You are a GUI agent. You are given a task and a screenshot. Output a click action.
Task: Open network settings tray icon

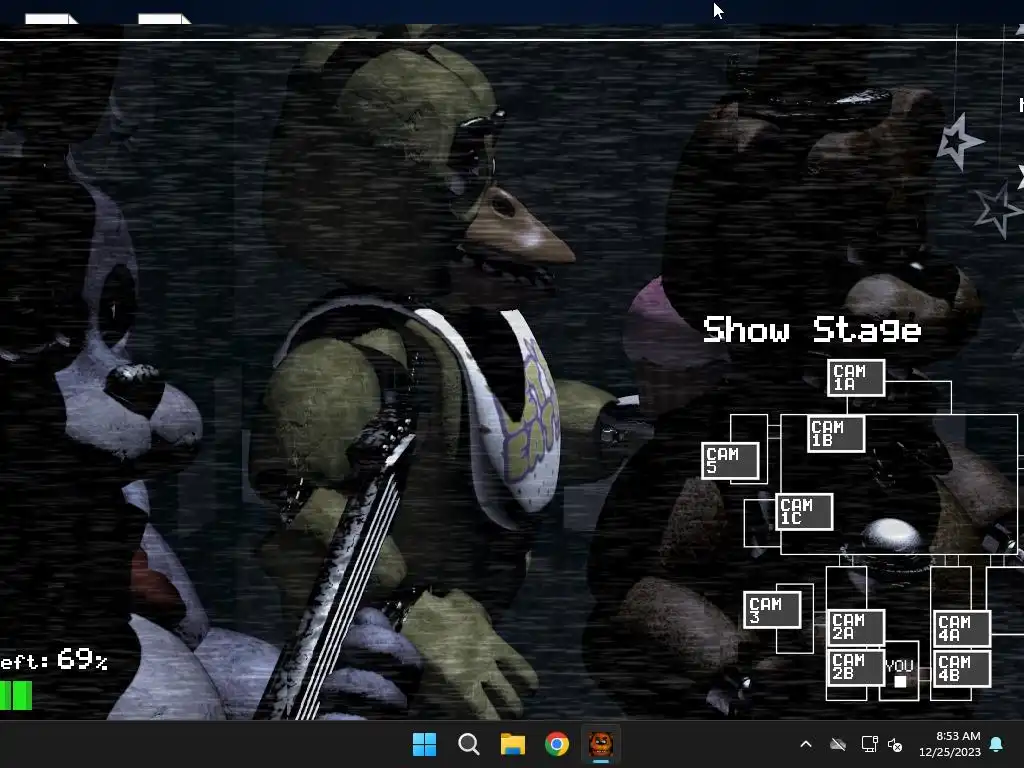point(869,744)
